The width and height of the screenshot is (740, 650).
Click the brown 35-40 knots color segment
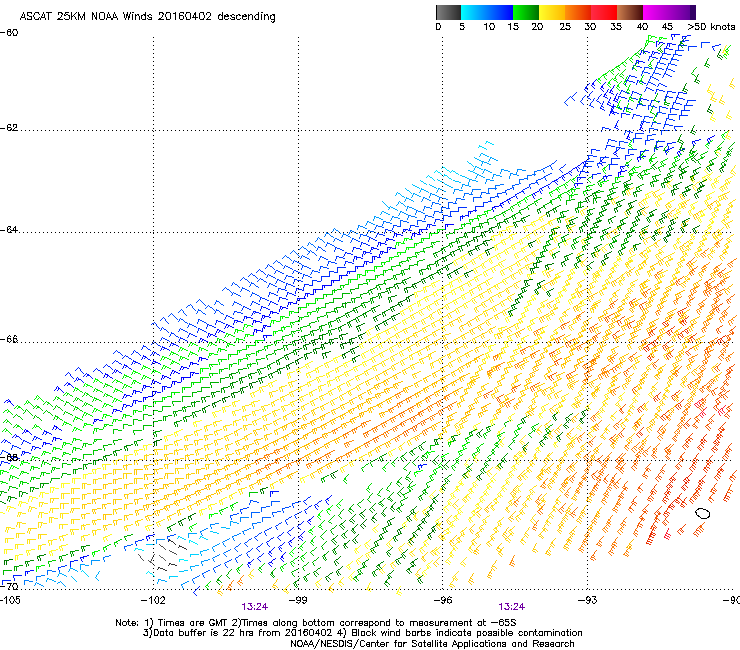pyautogui.click(x=630, y=12)
